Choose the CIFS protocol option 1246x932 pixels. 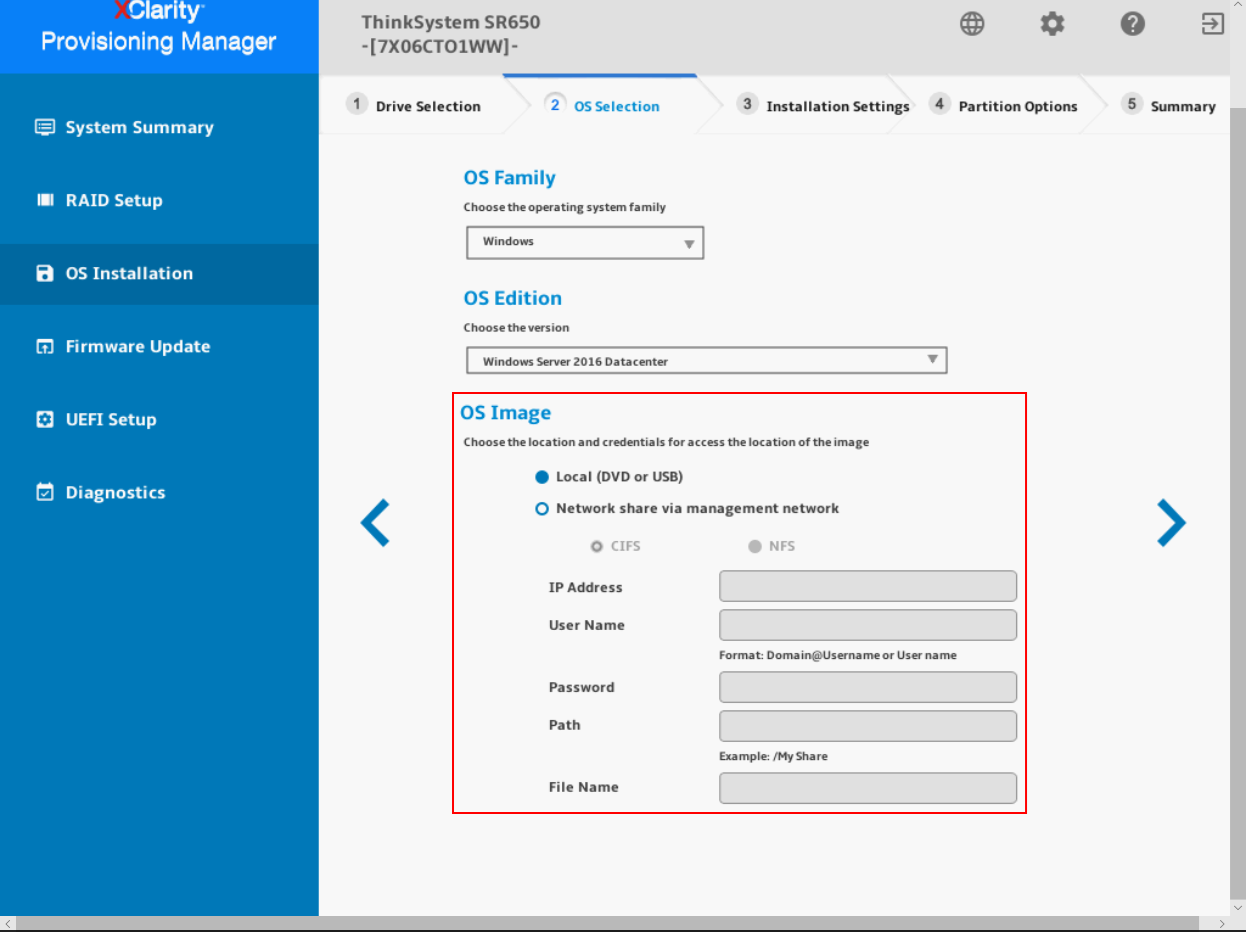click(x=597, y=546)
